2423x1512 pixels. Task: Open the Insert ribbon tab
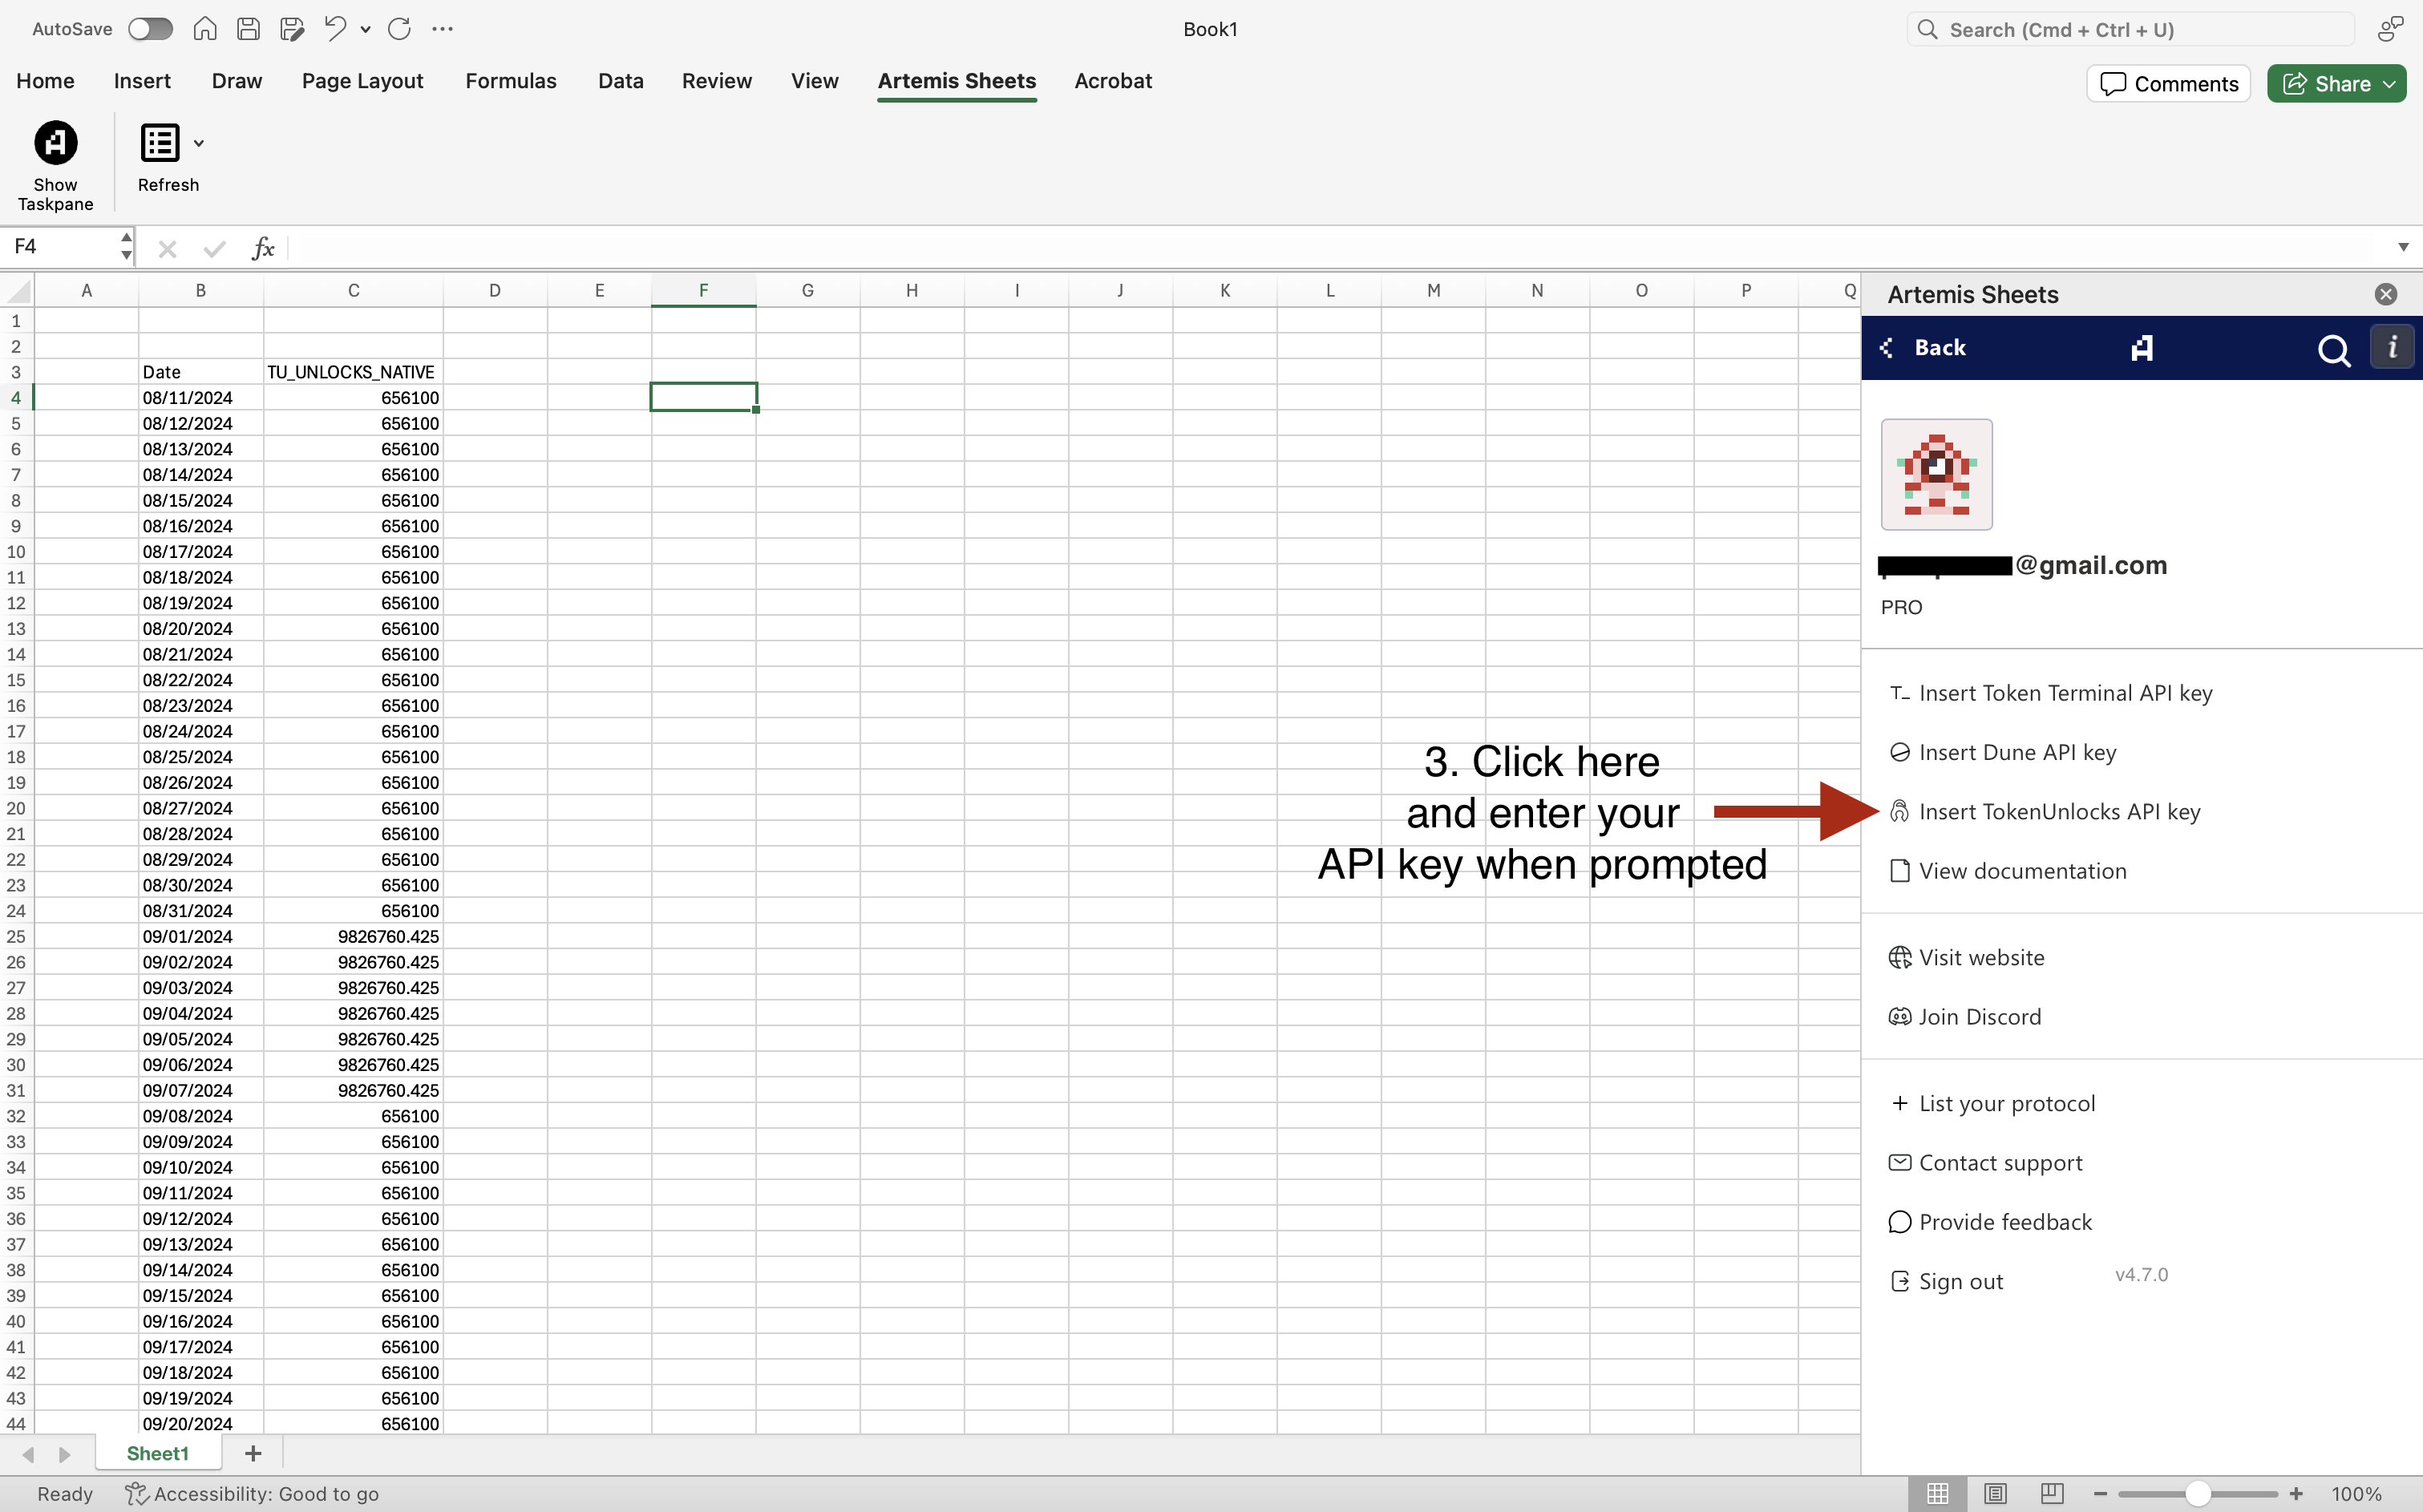142,81
